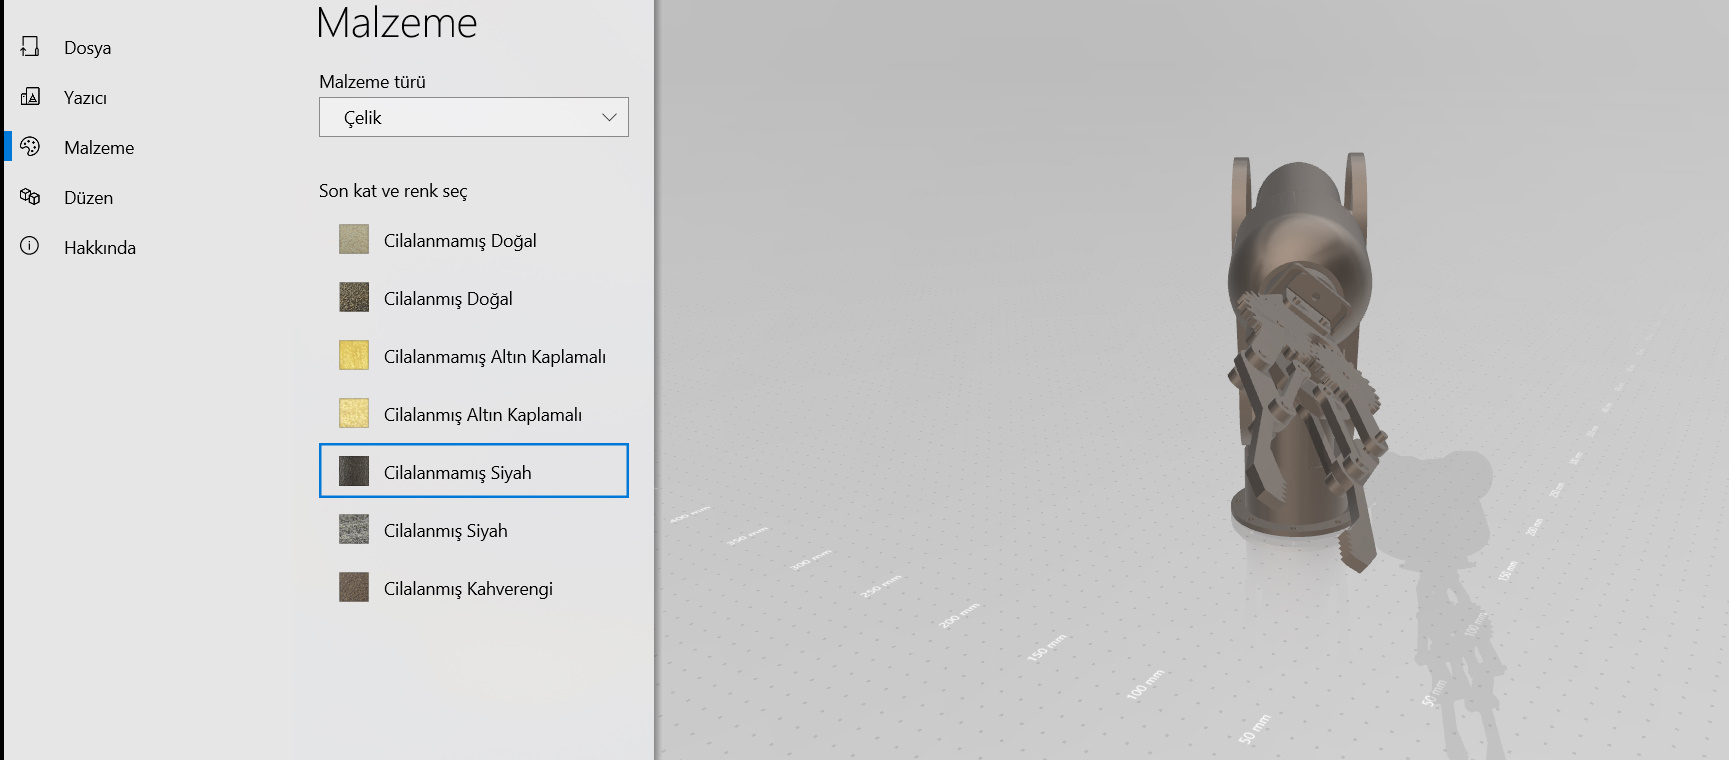Pick the Cilalanmamış Doğal swatch
The width and height of the screenshot is (1729, 760).
point(354,239)
